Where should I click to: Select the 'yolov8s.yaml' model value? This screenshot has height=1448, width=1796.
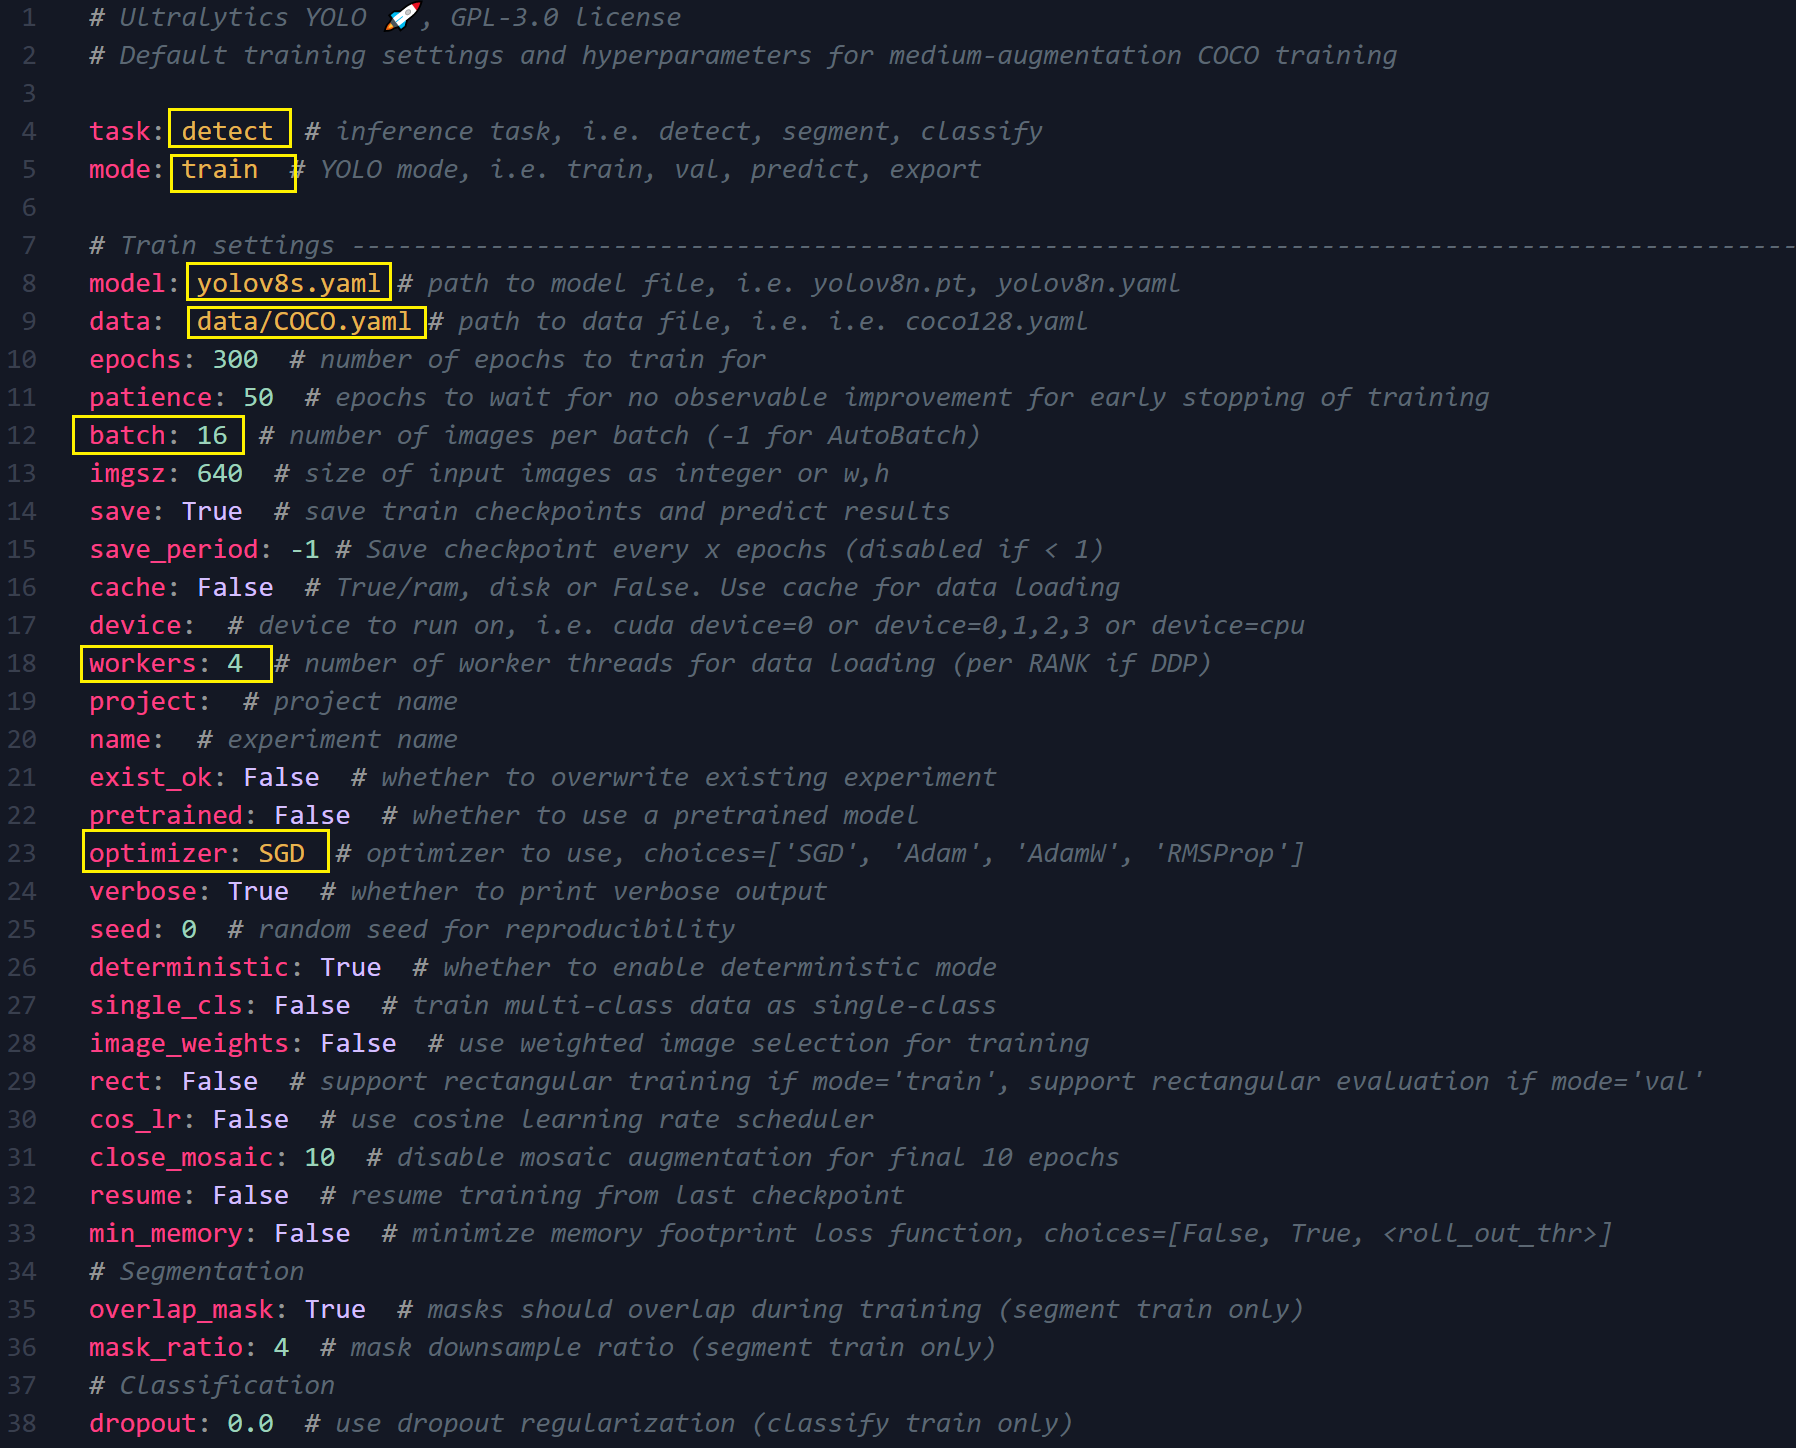coord(289,283)
